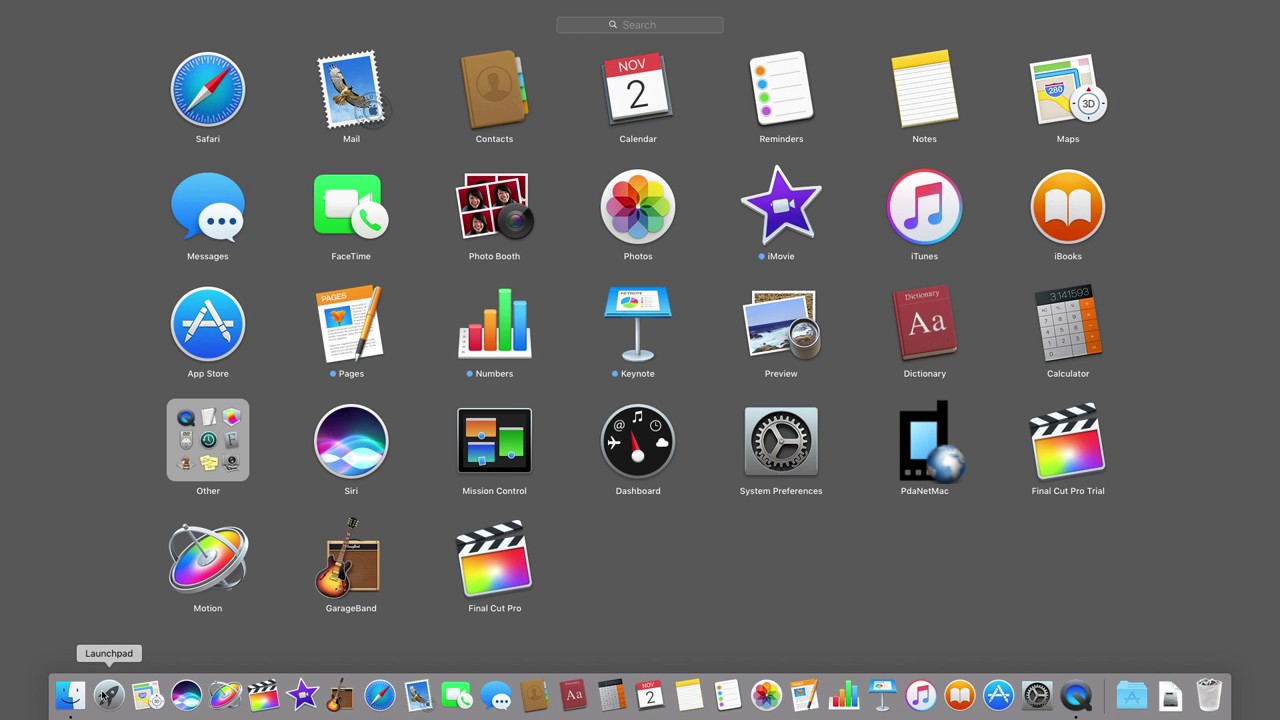The height and width of the screenshot is (720, 1280).
Task: Launch Maps from the Launchpad grid
Action: [1068, 90]
